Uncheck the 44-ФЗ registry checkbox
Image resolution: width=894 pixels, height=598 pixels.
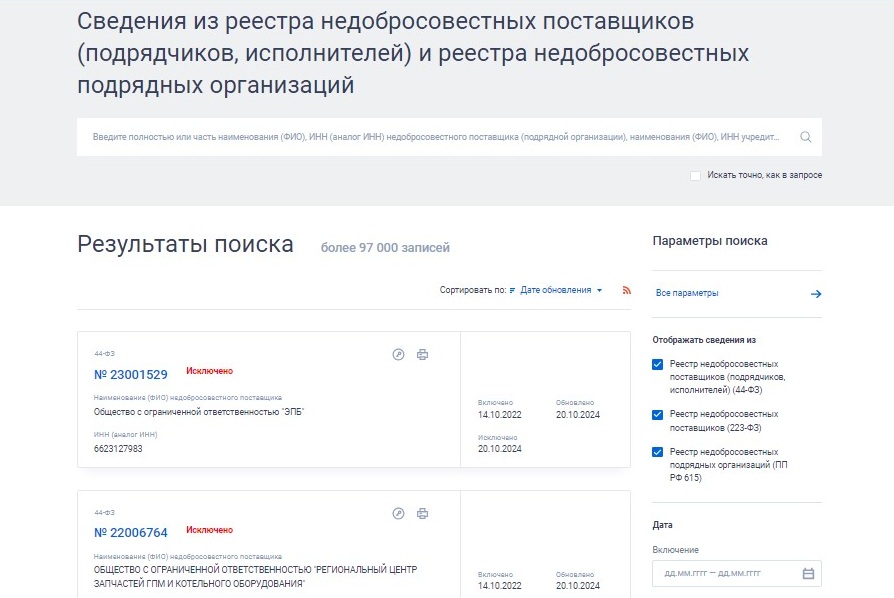coord(657,364)
